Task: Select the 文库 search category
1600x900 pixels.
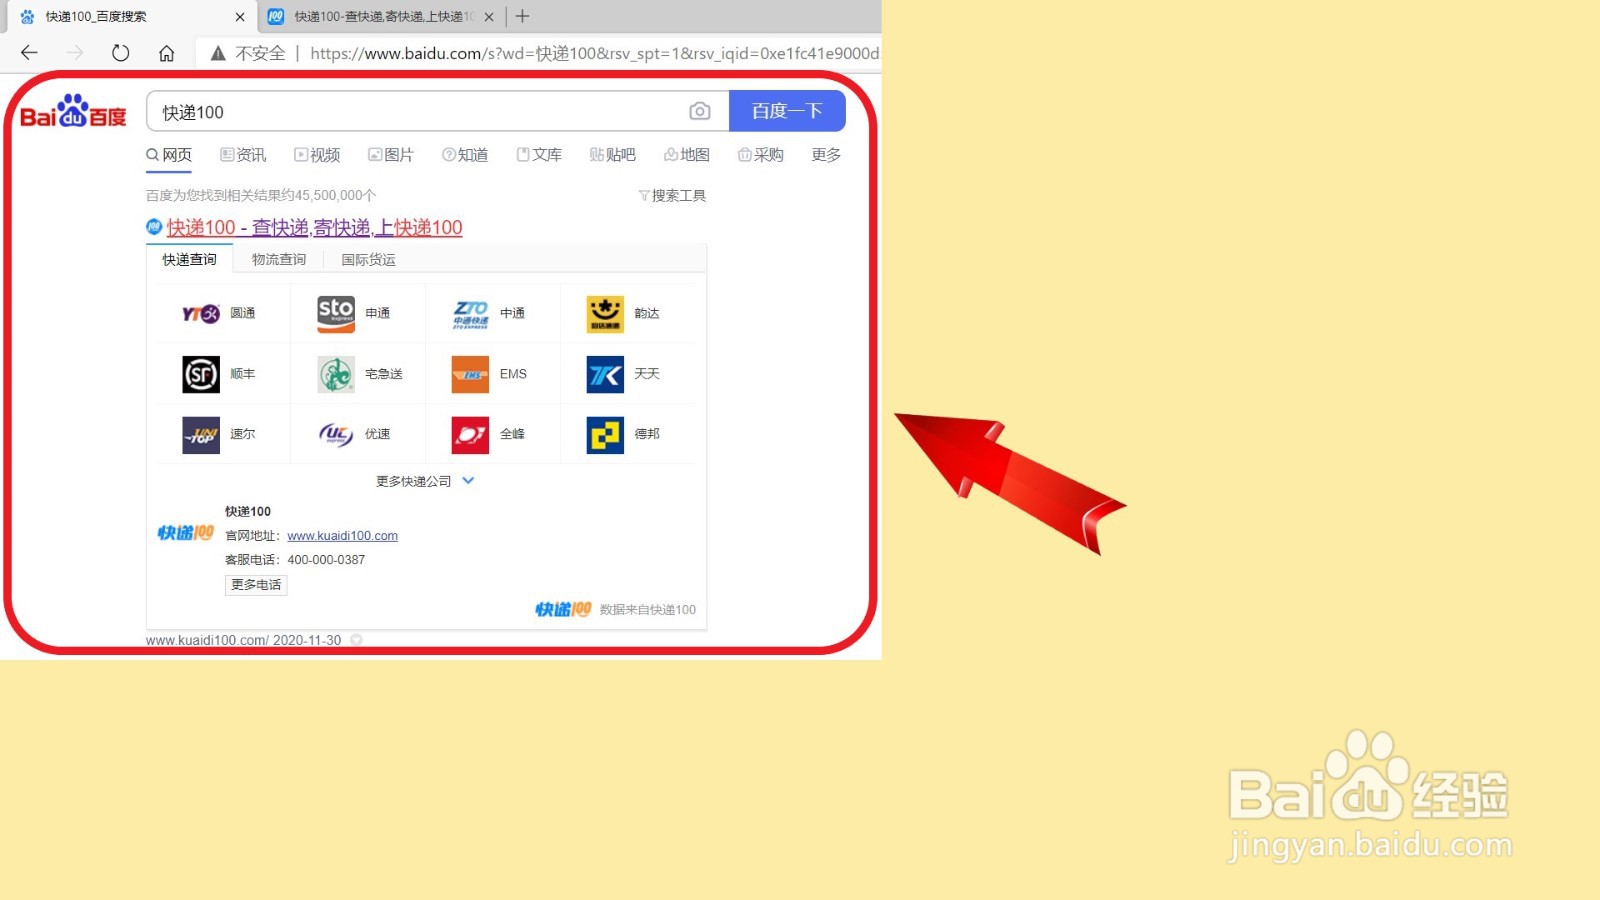Action: click(539, 155)
